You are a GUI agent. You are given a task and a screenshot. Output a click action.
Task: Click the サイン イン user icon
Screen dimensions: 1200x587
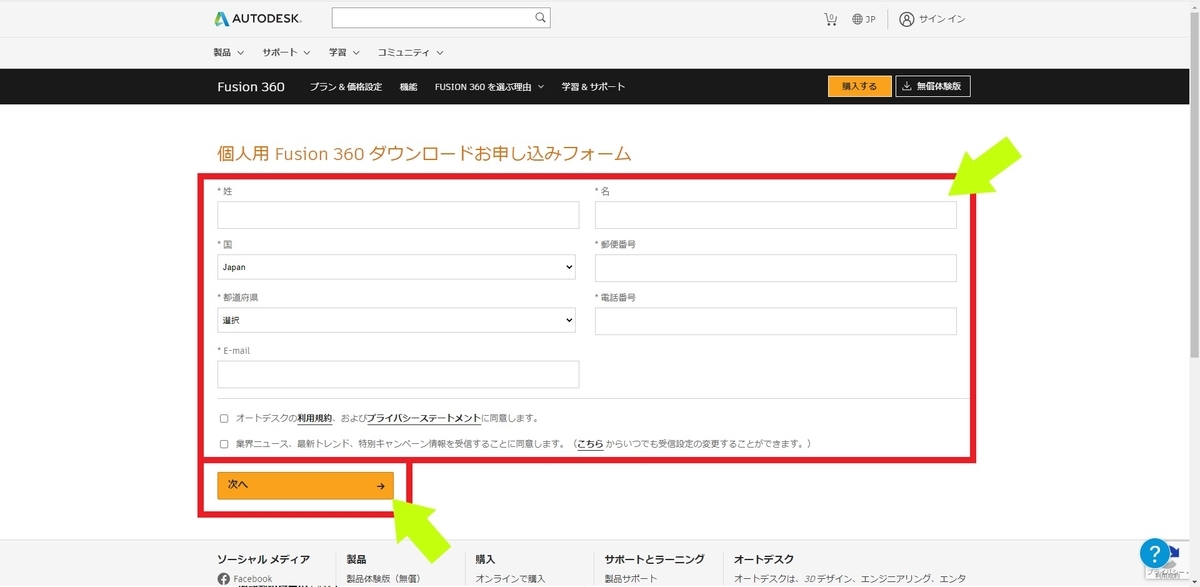(906, 18)
